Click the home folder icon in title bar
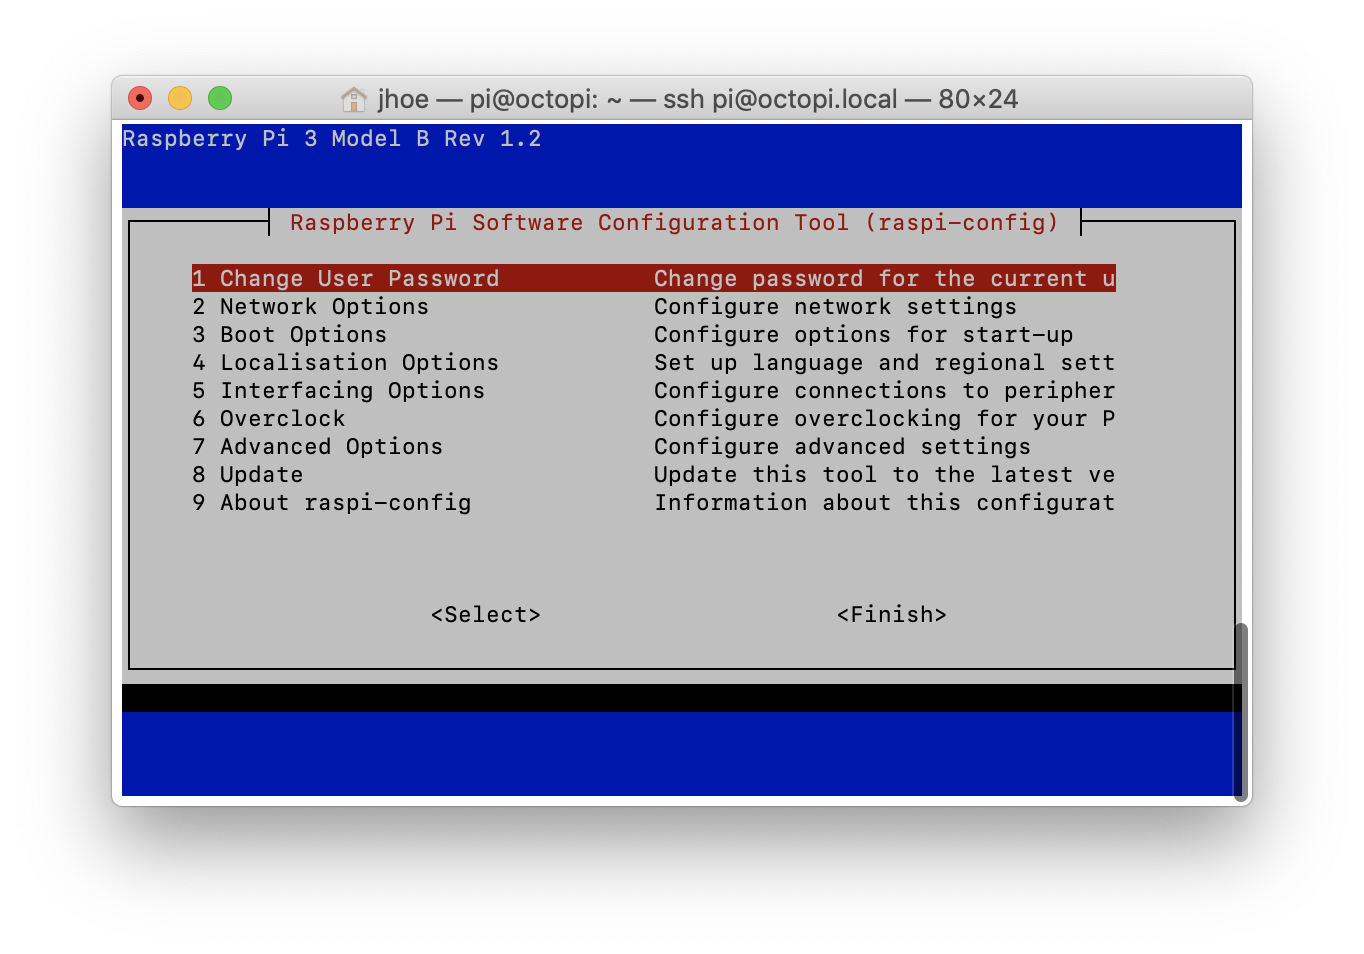1364x954 pixels. (x=354, y=99)
